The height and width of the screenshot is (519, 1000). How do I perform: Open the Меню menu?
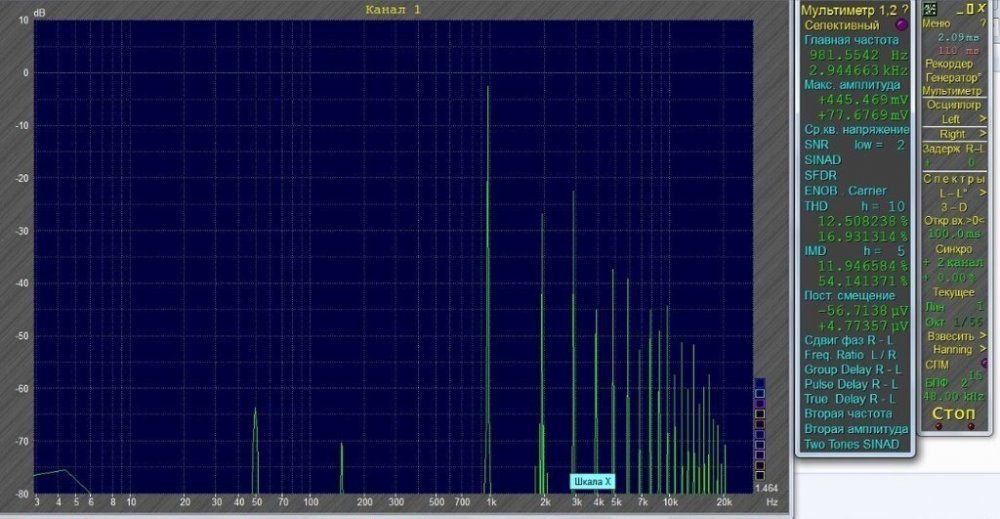tap(937, 23)
